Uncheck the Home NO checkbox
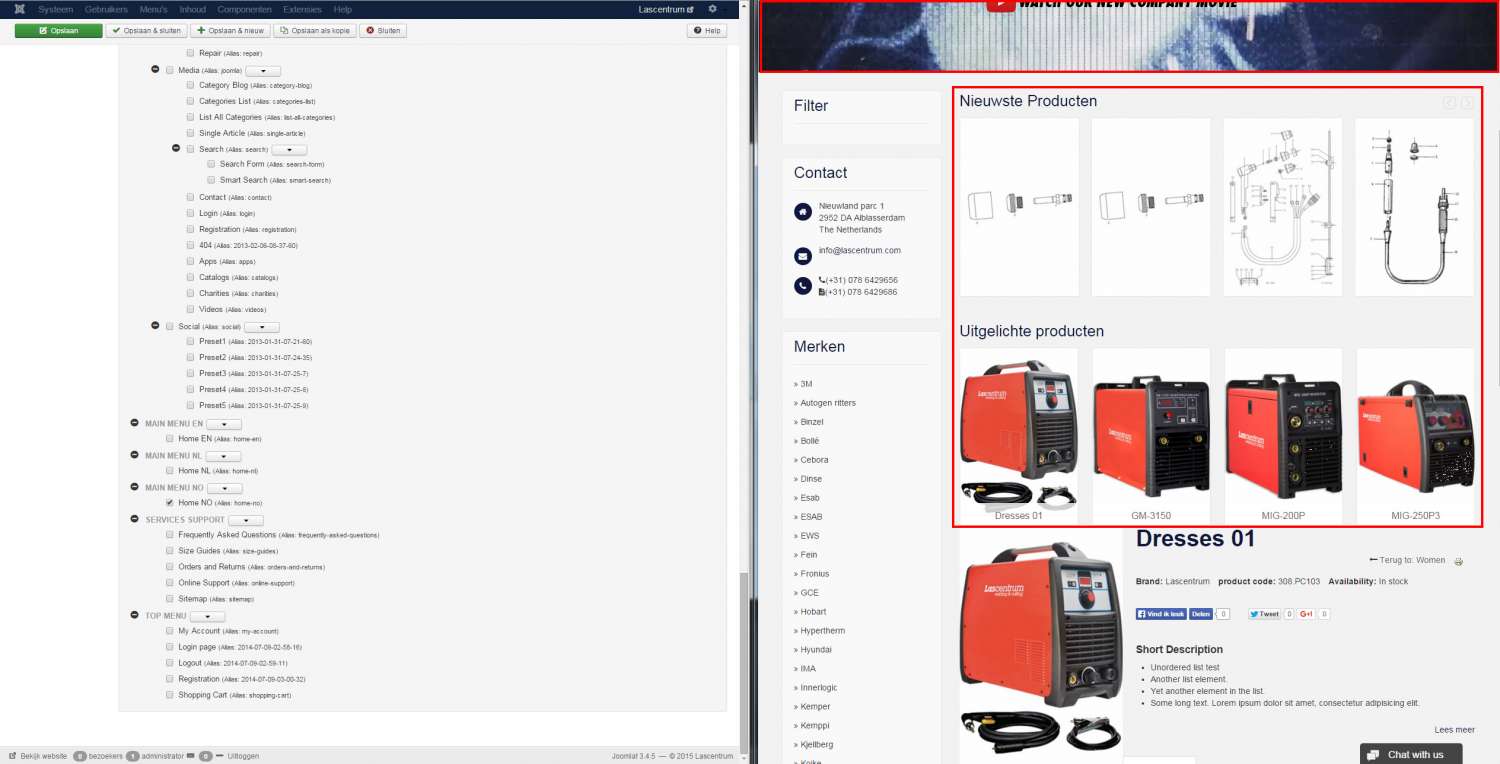 (x=170, y=503)
